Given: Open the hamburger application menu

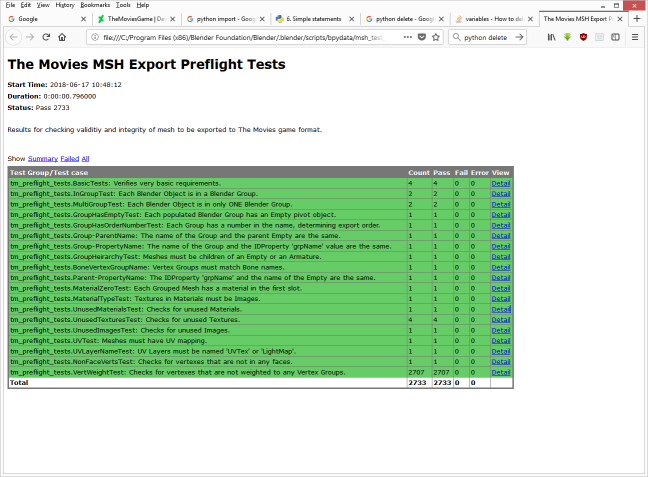Looking at the screenshot, I should 635,37.
